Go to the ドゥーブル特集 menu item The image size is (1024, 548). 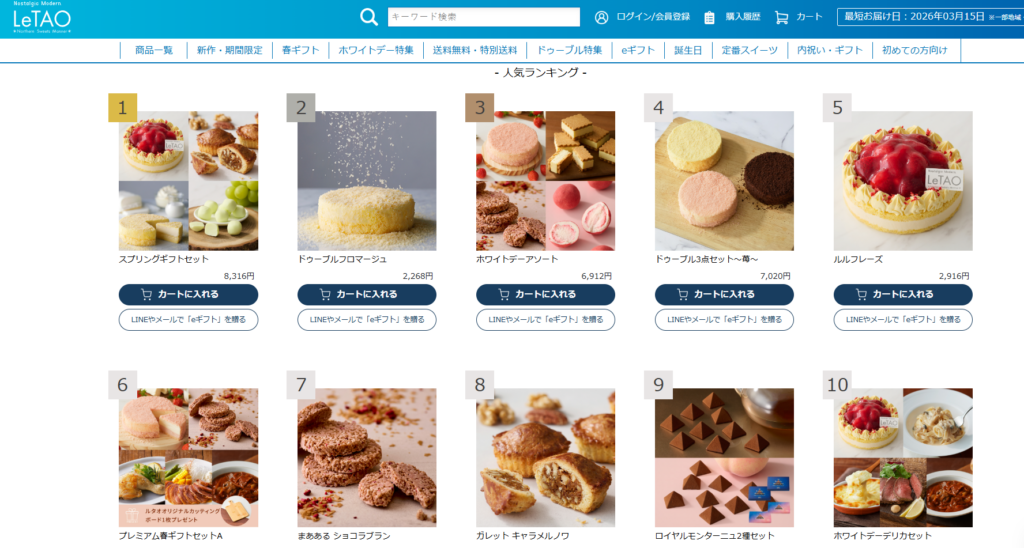(569, 50)
